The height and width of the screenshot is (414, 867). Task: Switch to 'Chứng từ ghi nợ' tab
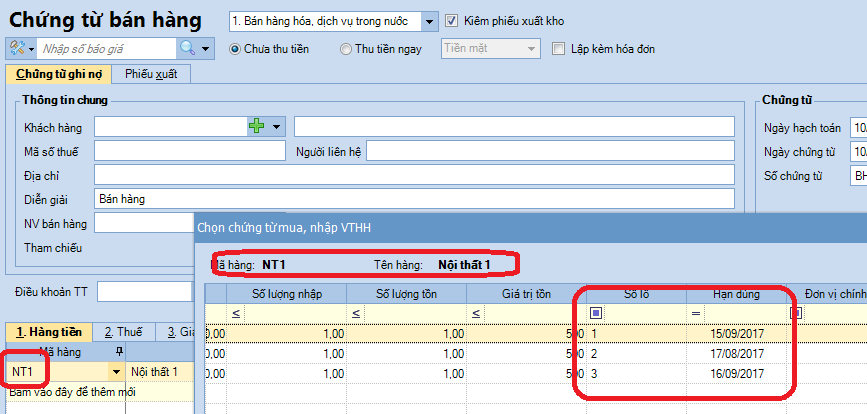tap(59, 74)
